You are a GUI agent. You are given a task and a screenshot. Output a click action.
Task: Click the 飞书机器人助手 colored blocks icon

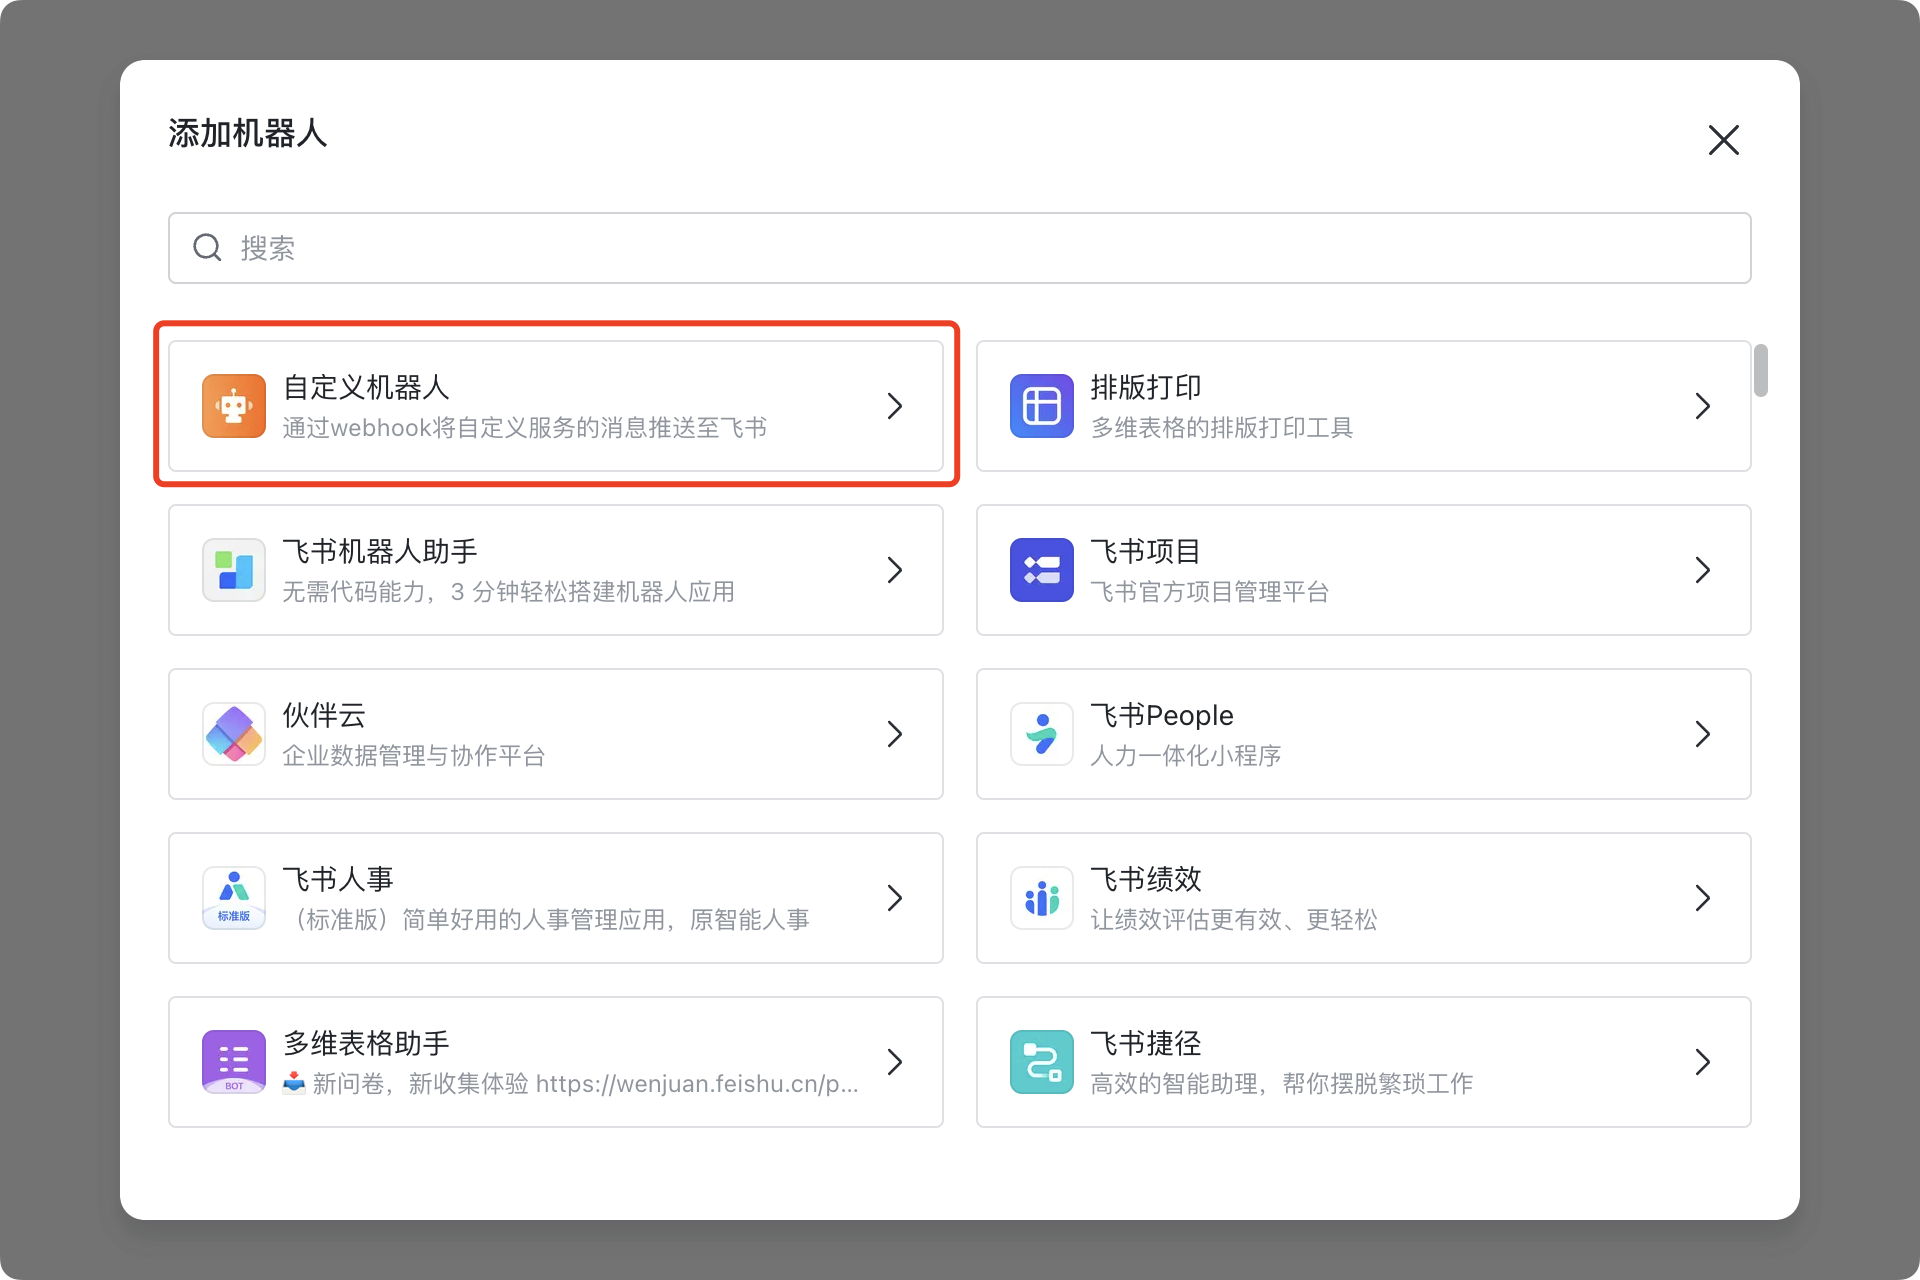pyautogui.click(x=234, y=570)
